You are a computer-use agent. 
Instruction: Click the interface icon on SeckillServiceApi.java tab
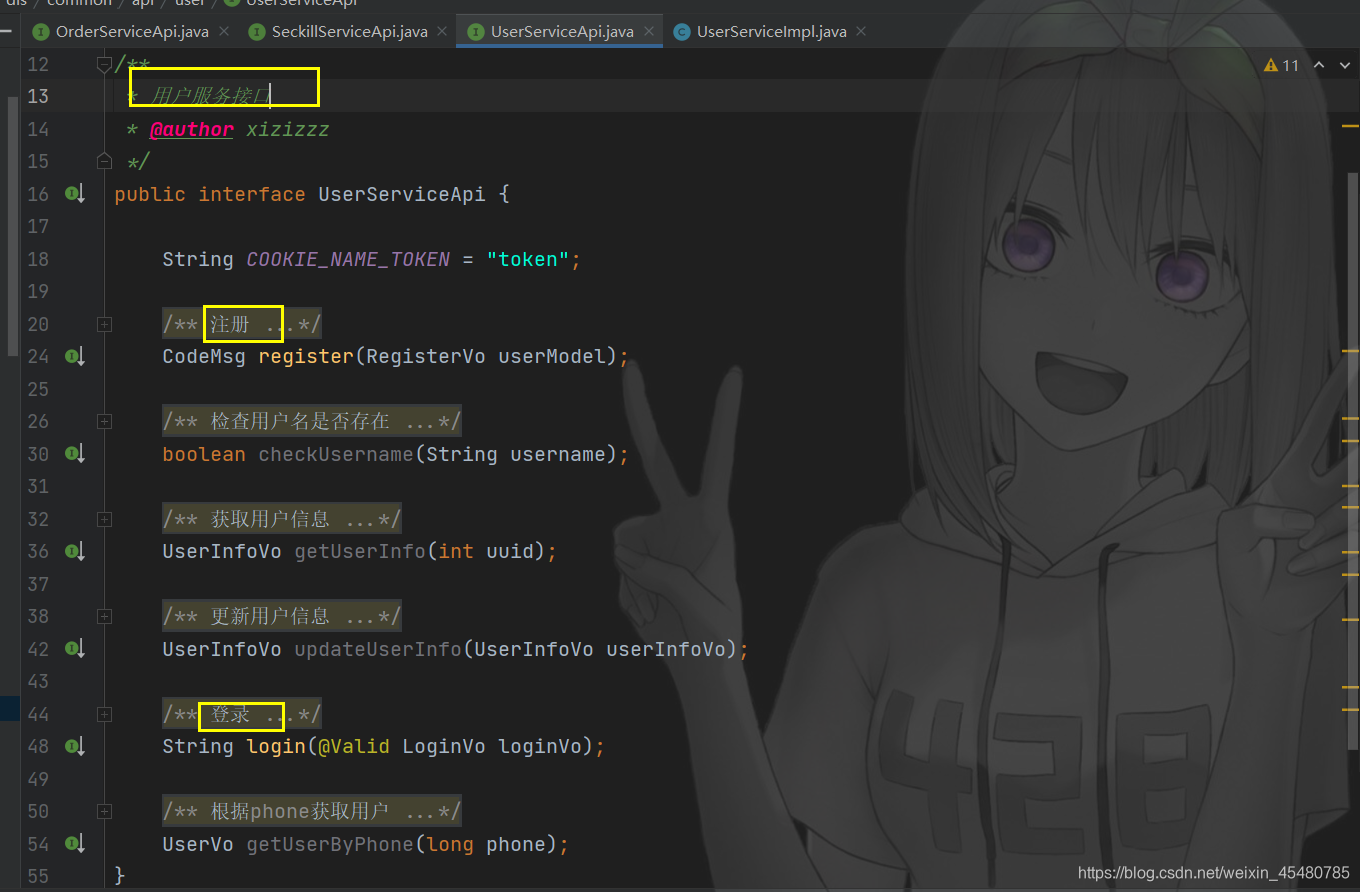[x=257, y=32]
